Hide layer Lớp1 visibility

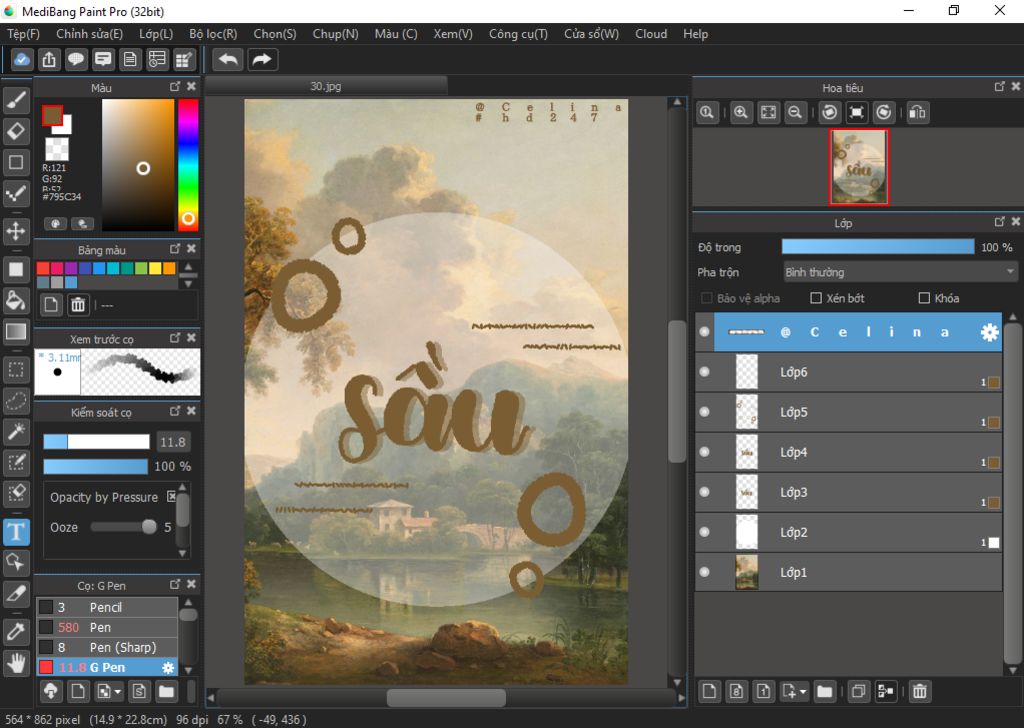pyautogui.click(x=704, y=572)
